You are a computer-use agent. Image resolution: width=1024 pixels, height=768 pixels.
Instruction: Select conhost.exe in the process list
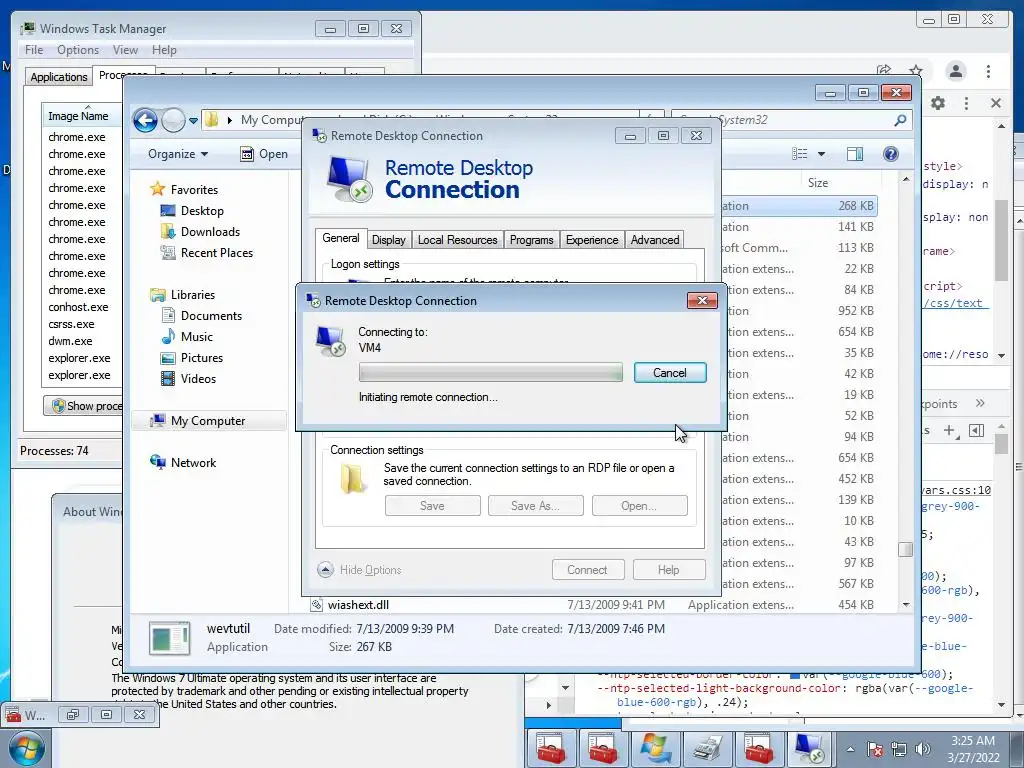[x=78, y=307]
